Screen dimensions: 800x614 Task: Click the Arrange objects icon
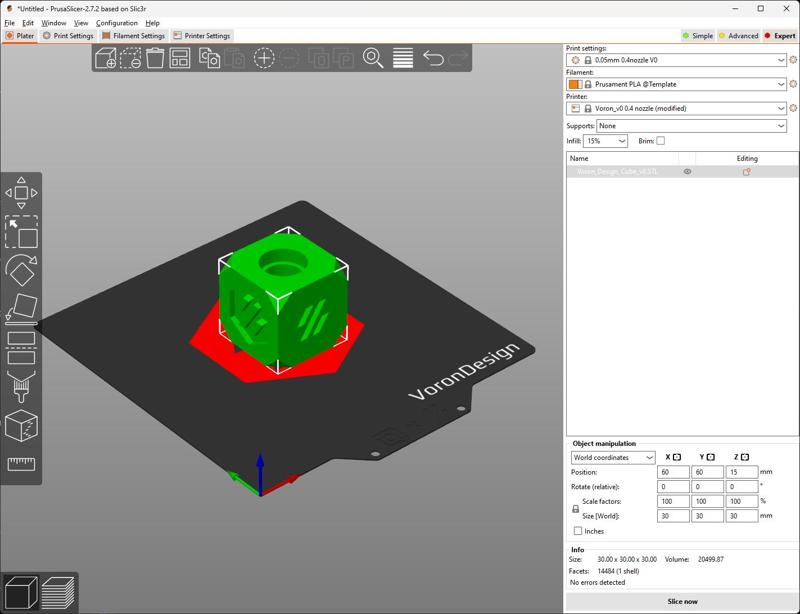pos(180,58)
